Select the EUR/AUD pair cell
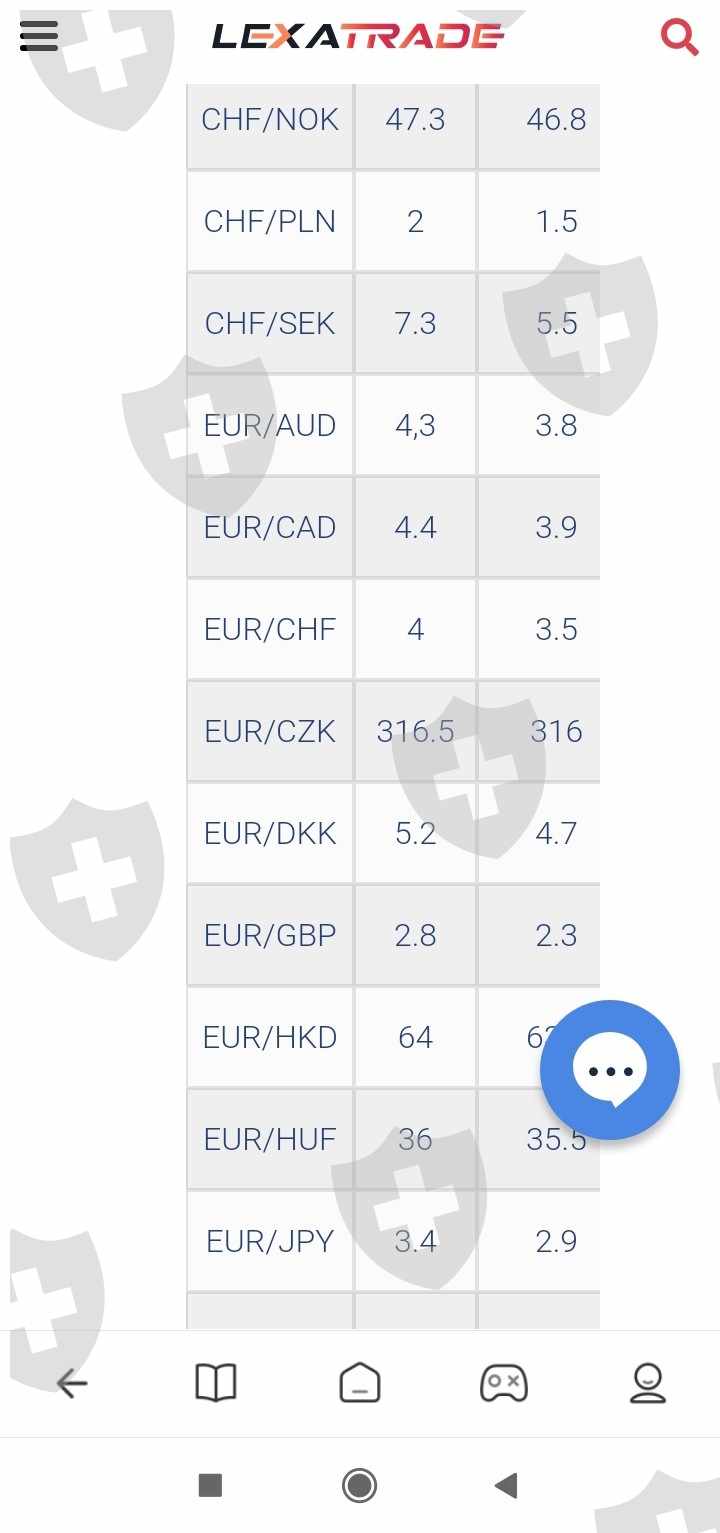The image size is (720, 1533). point(270,426)
